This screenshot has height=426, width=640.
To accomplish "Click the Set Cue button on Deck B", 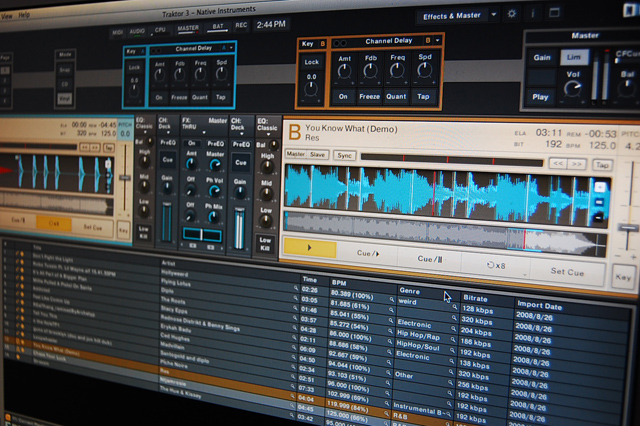I will [568, 271].
